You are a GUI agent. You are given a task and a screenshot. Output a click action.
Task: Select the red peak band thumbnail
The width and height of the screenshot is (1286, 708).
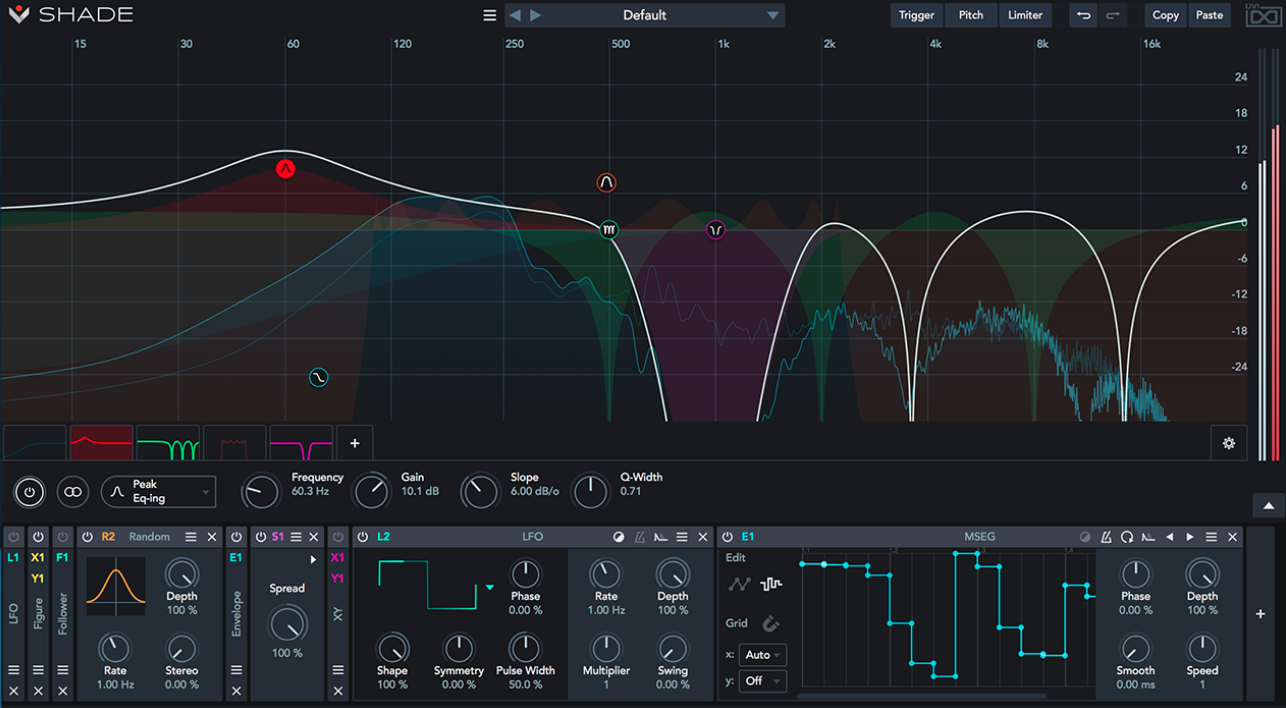(101, 443)
